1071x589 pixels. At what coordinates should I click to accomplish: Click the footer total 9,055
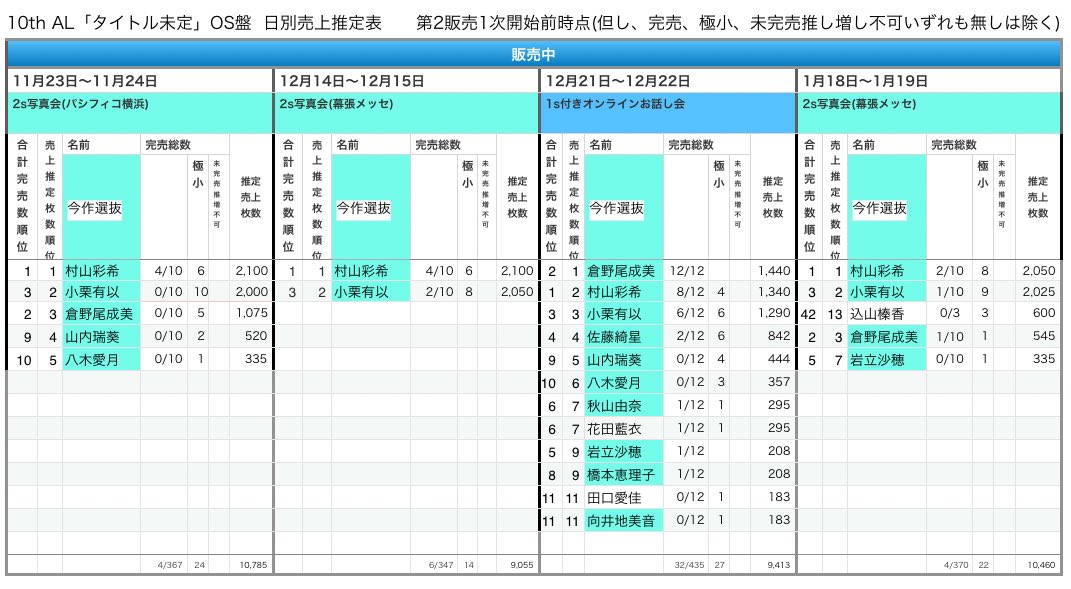tap(522, 565)
